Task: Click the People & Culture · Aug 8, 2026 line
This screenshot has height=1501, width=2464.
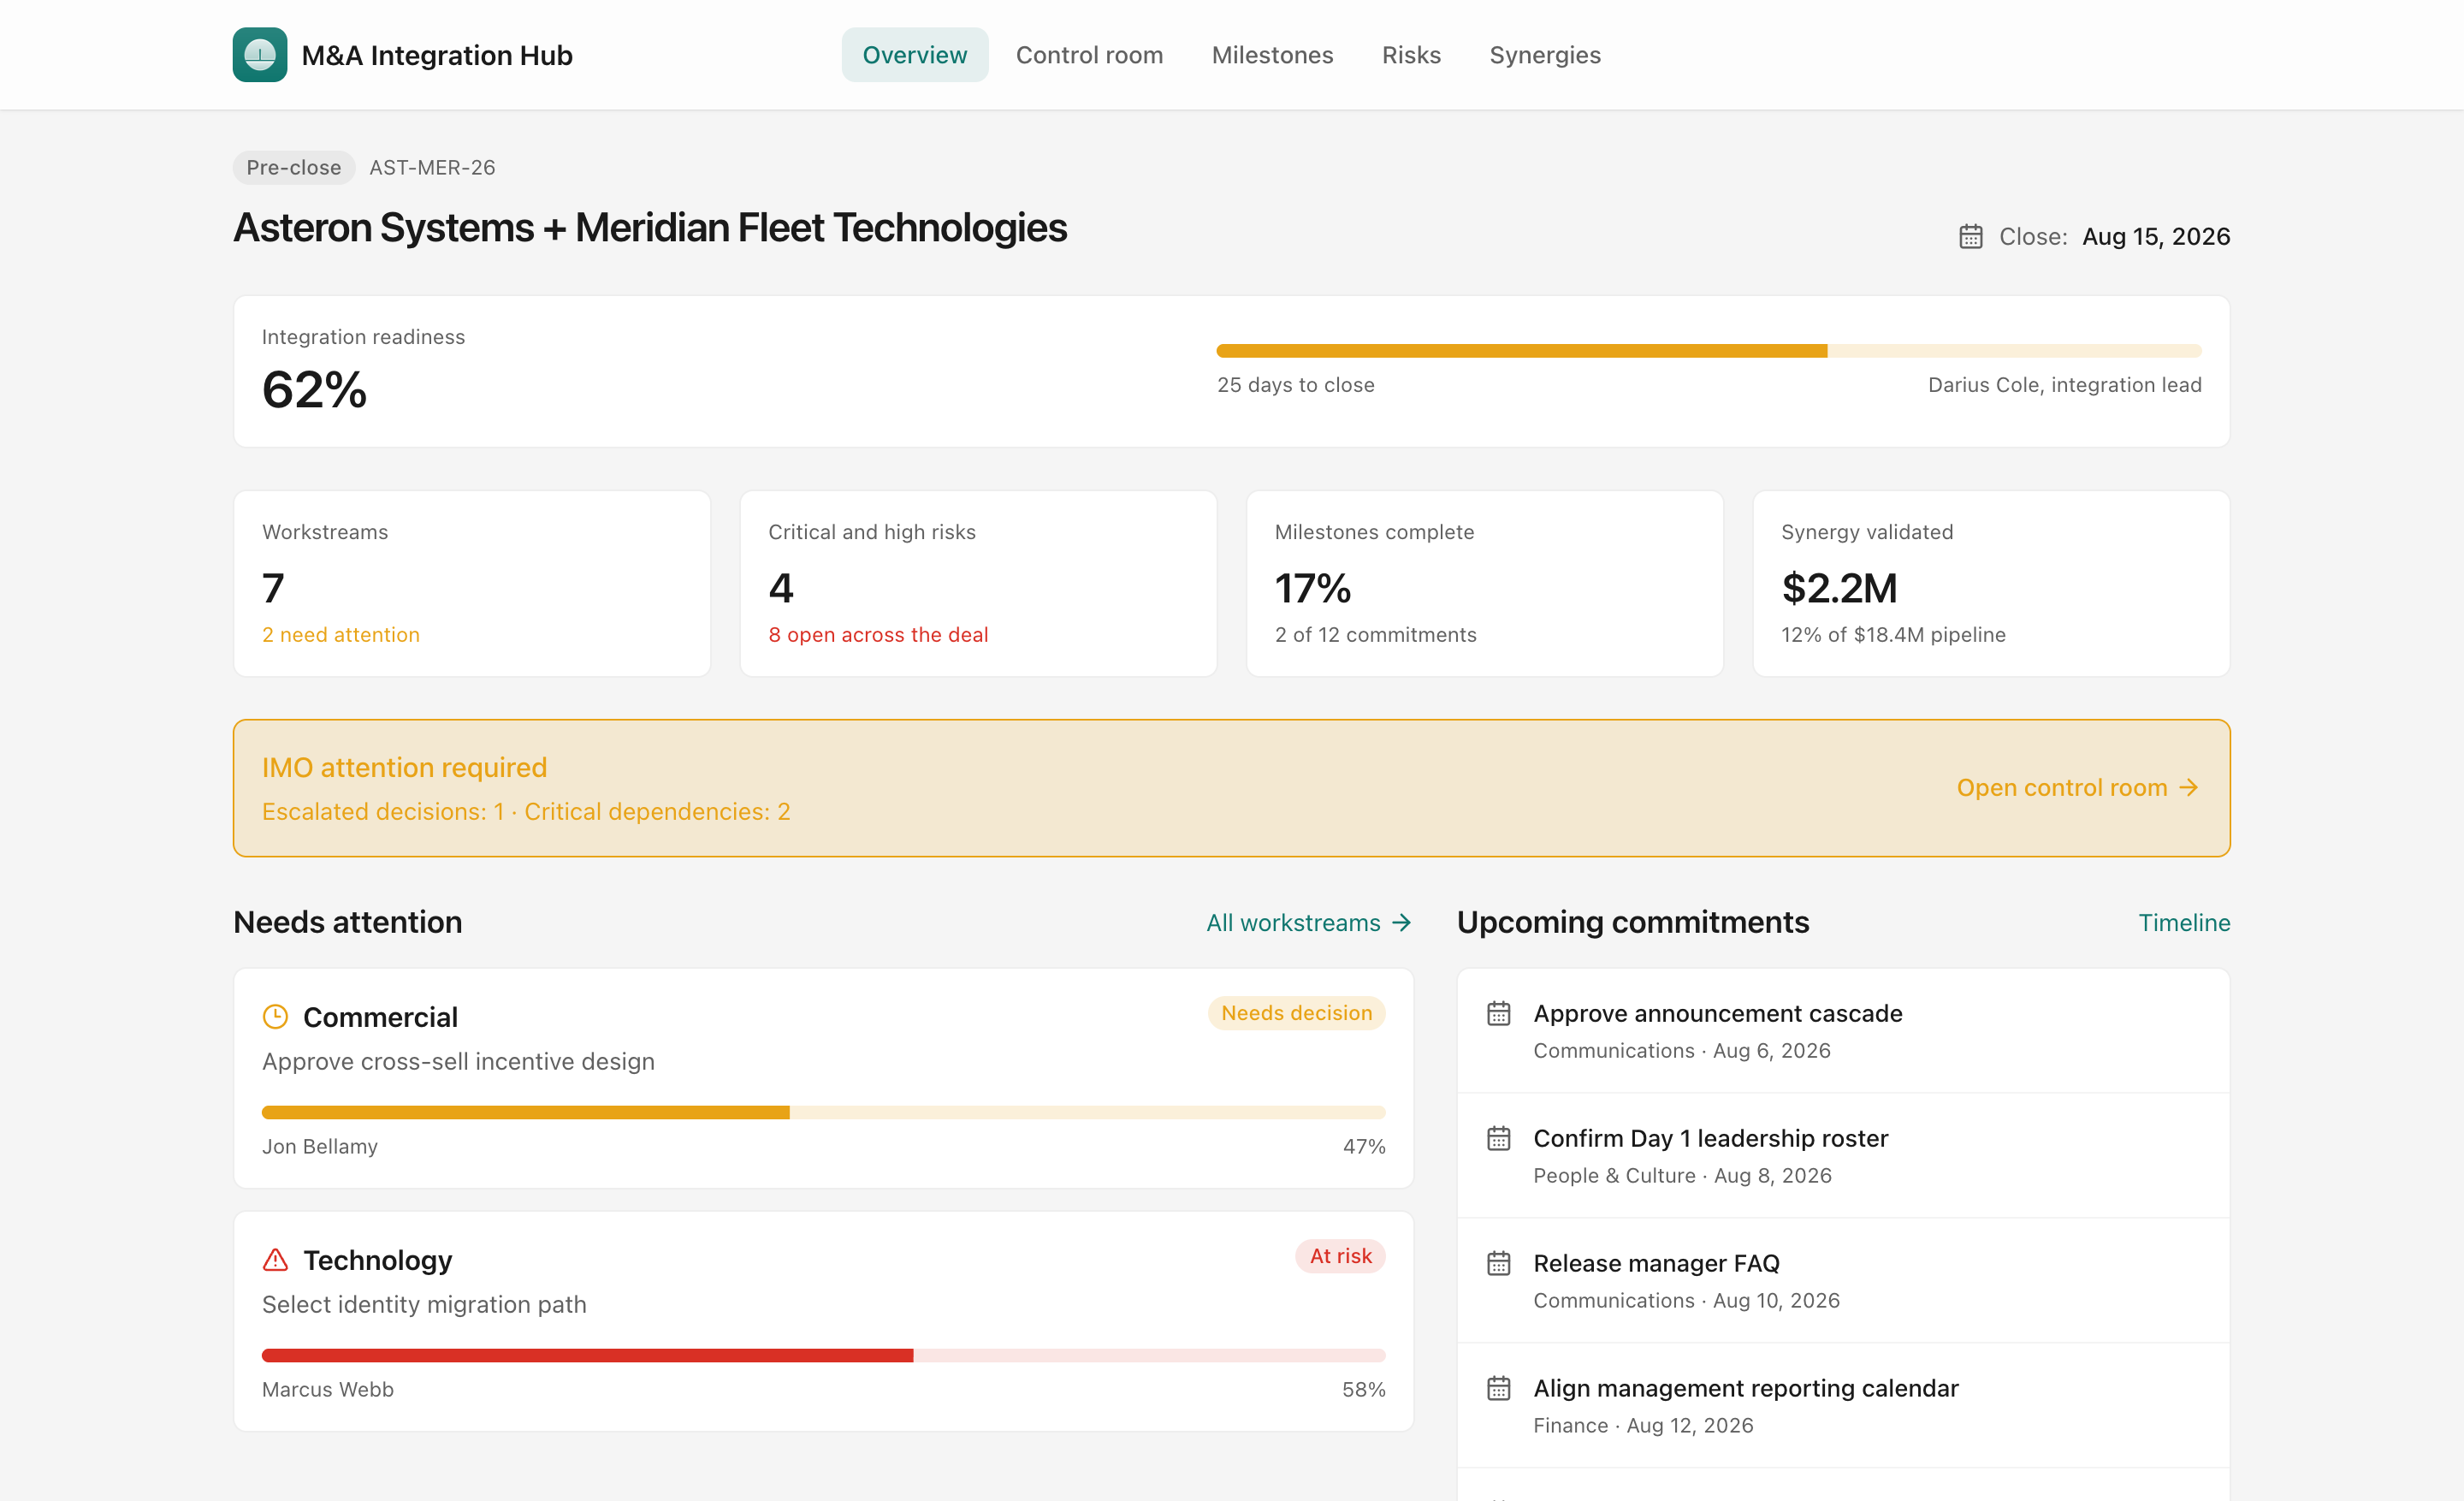Action: pyautogui.click(x=1682, y=1176)
